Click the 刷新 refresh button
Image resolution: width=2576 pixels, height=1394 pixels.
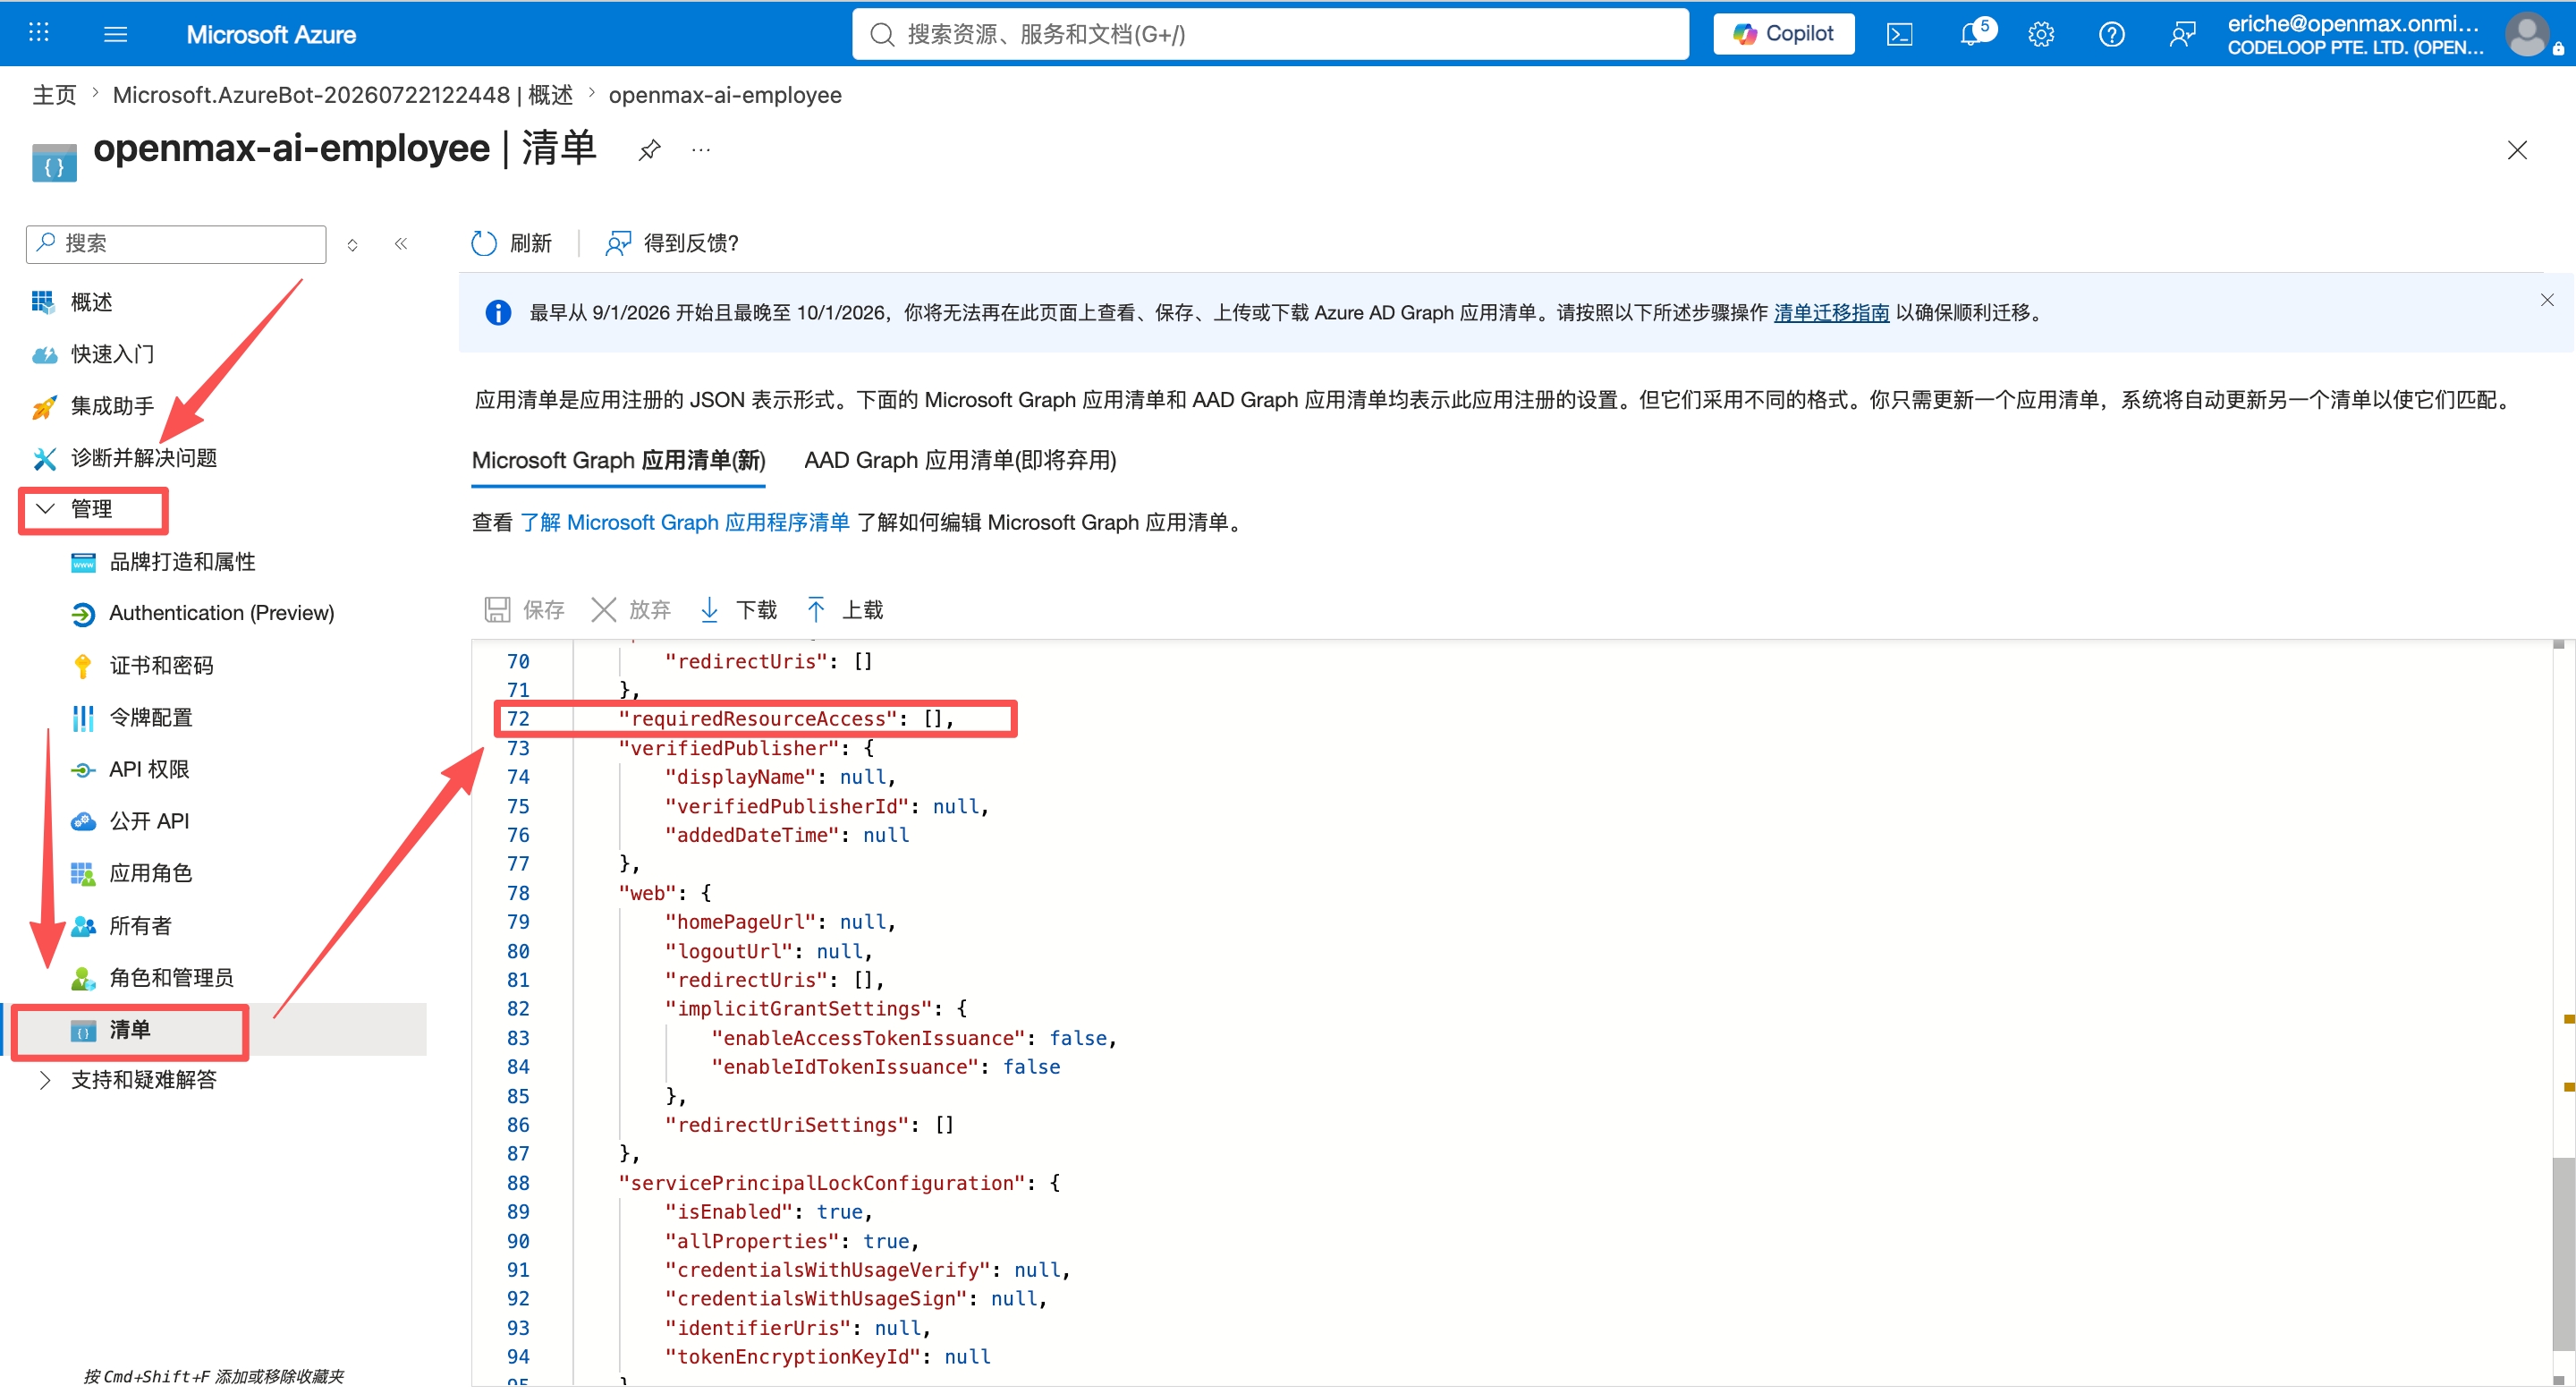pos(510,243)
